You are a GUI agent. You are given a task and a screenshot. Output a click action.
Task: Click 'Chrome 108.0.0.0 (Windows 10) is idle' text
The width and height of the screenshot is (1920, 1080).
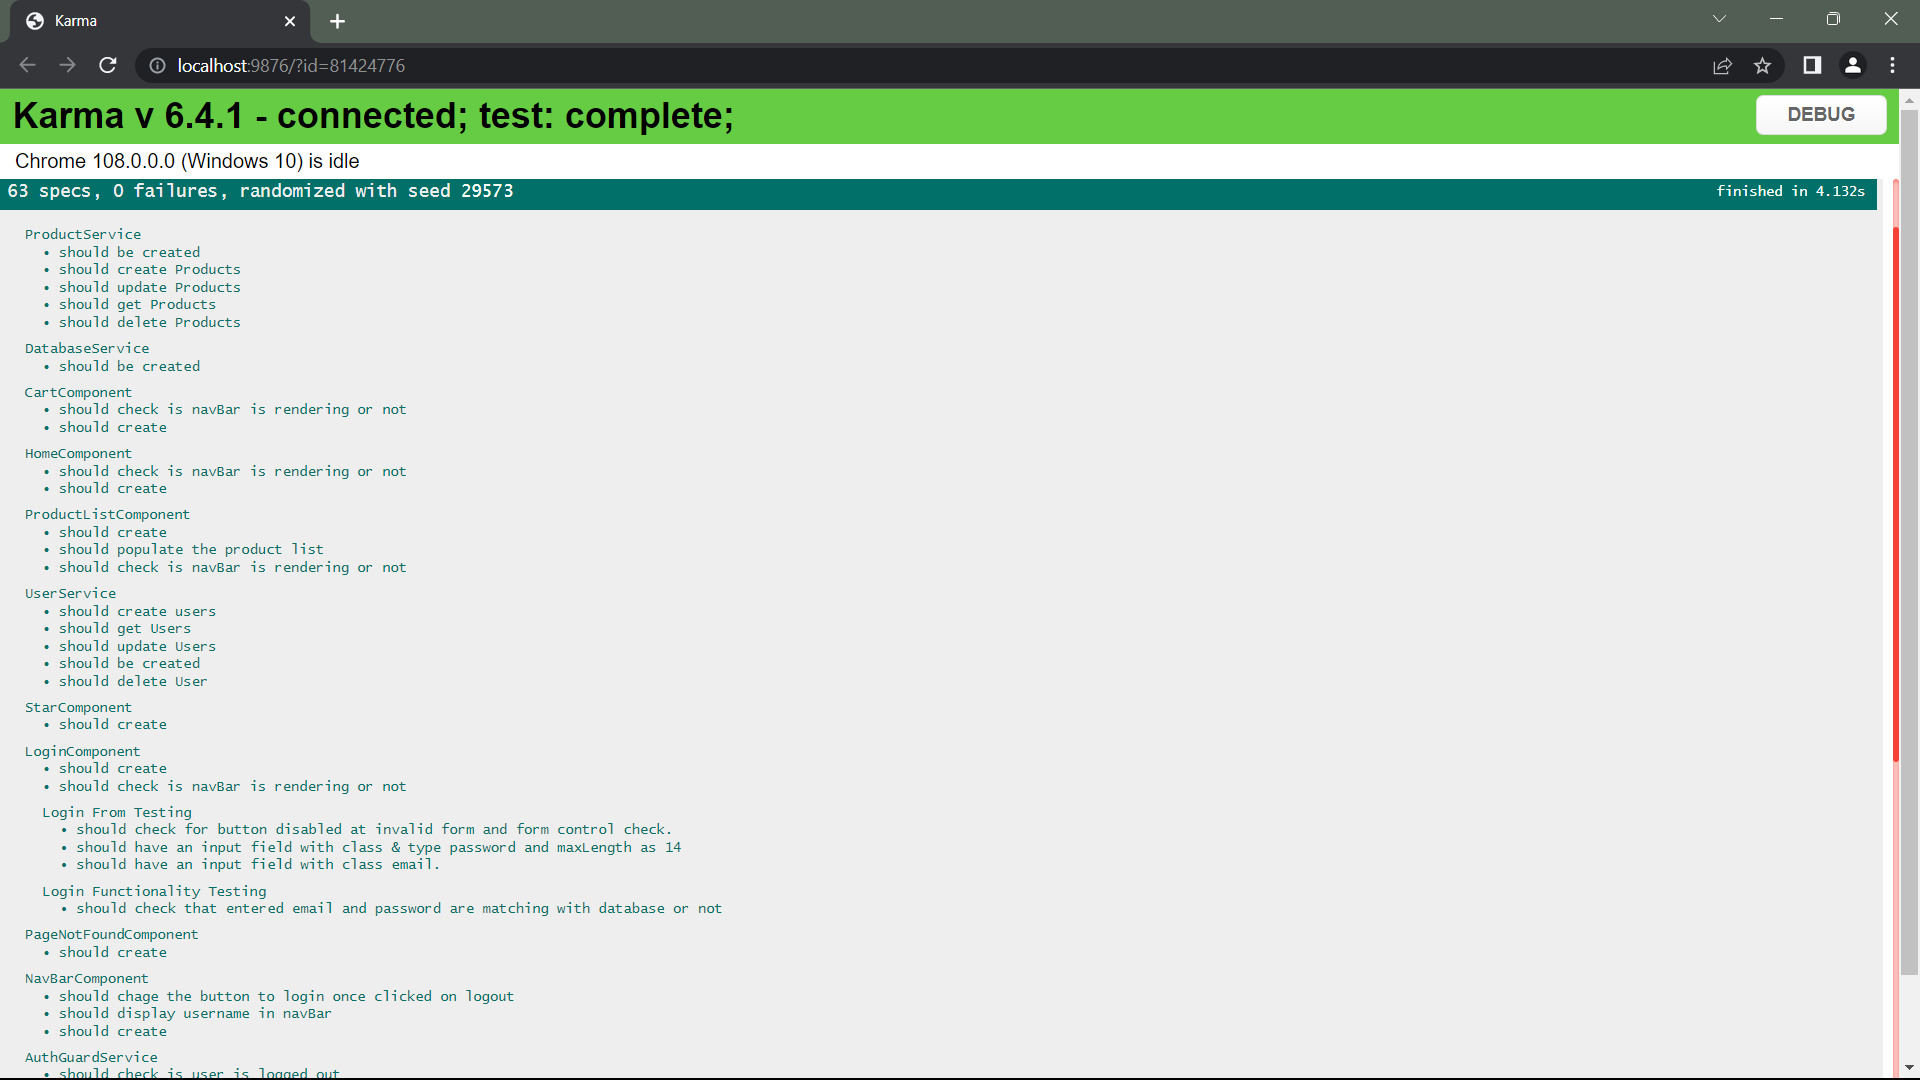click(x=187, y=161)
